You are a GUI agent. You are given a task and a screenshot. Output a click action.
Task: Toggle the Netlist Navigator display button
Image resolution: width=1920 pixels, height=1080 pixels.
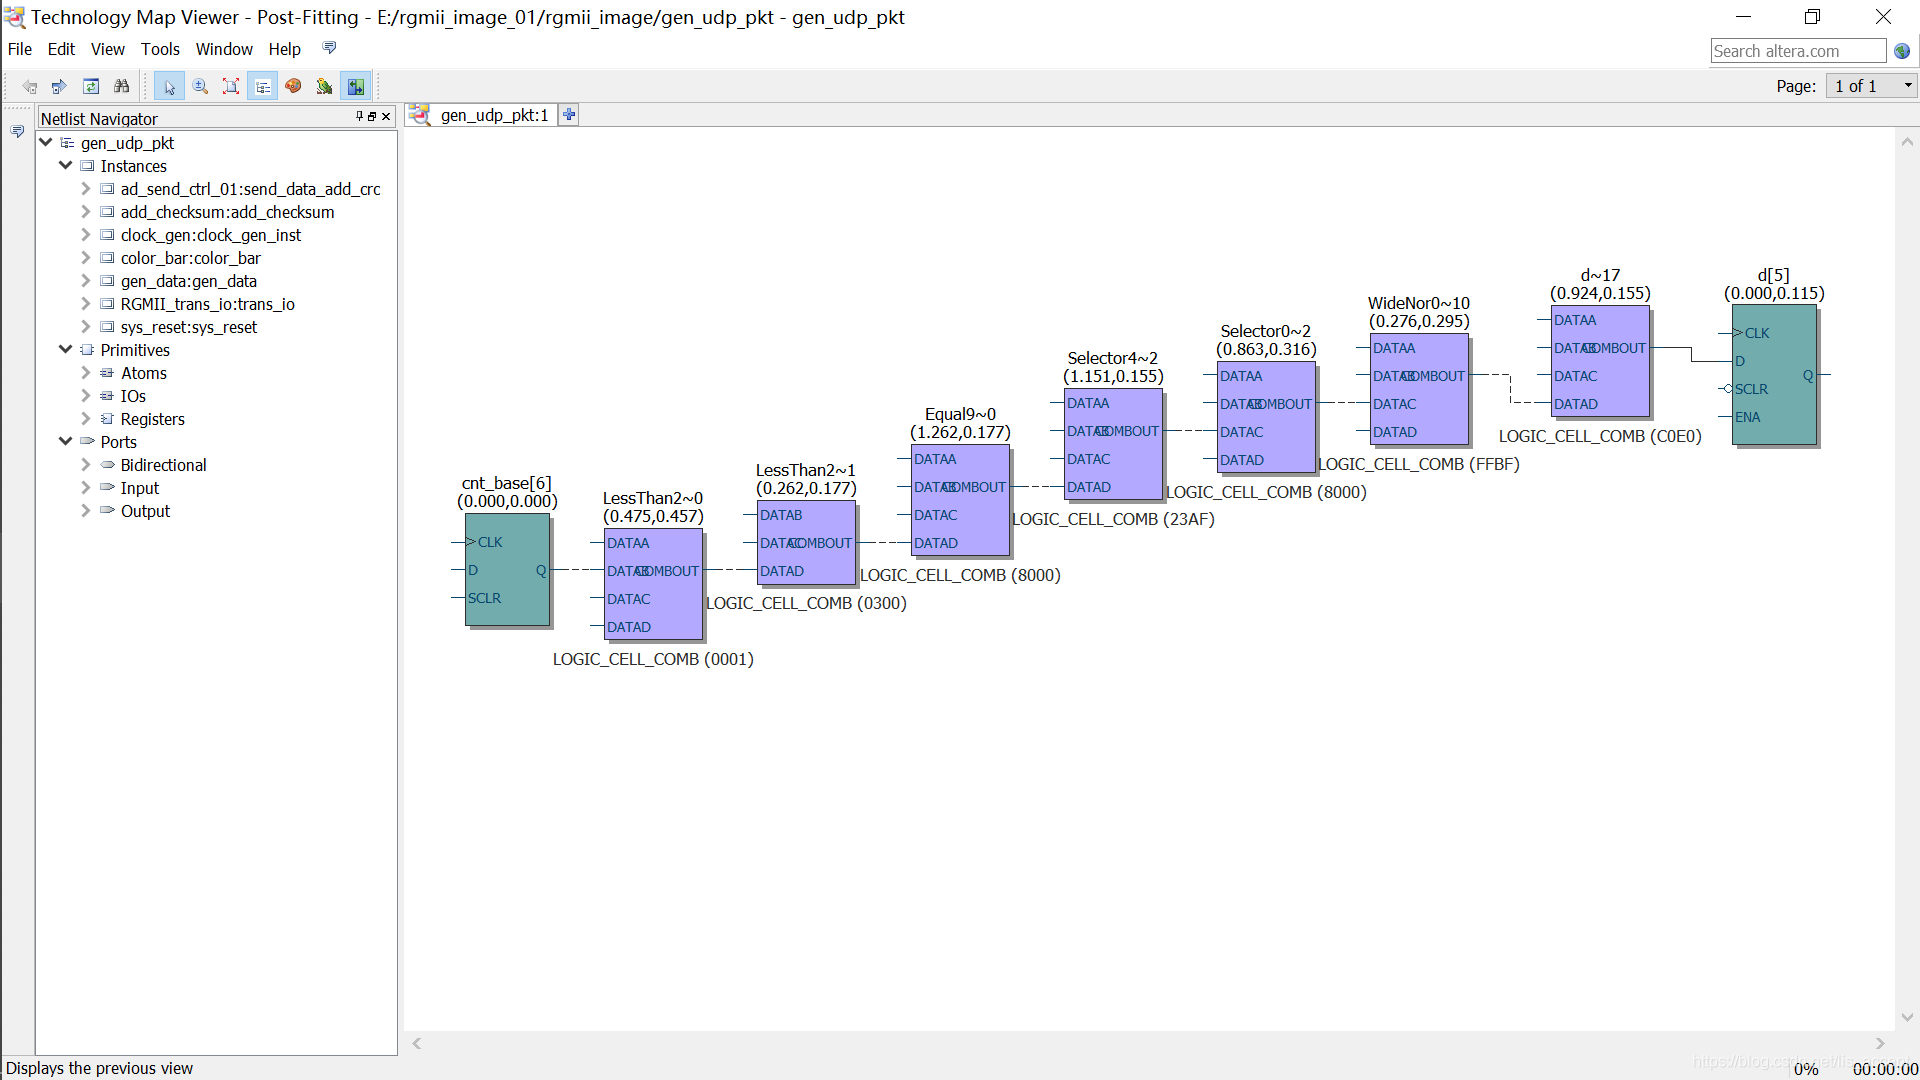click(262, 87)
